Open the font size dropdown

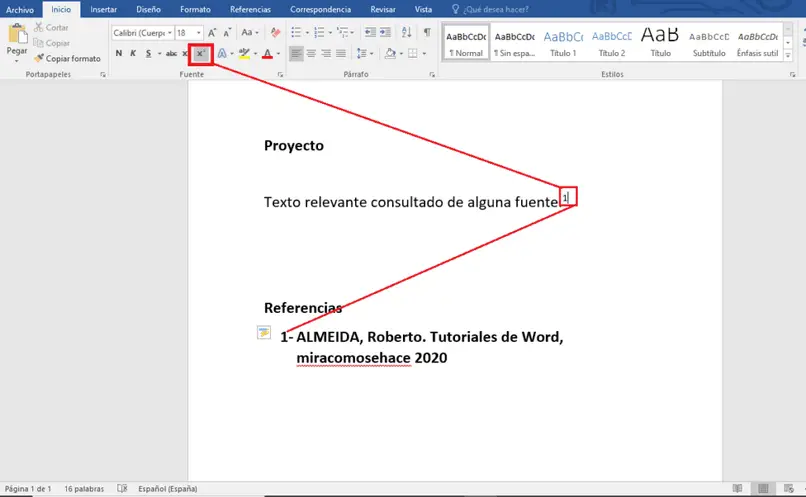tap(199, 33)
